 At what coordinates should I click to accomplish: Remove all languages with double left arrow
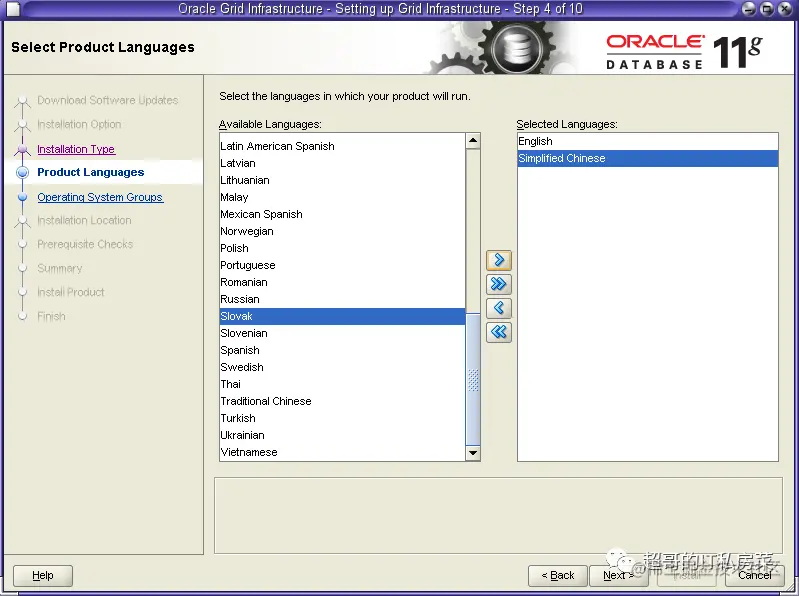[x=498, y=332]
